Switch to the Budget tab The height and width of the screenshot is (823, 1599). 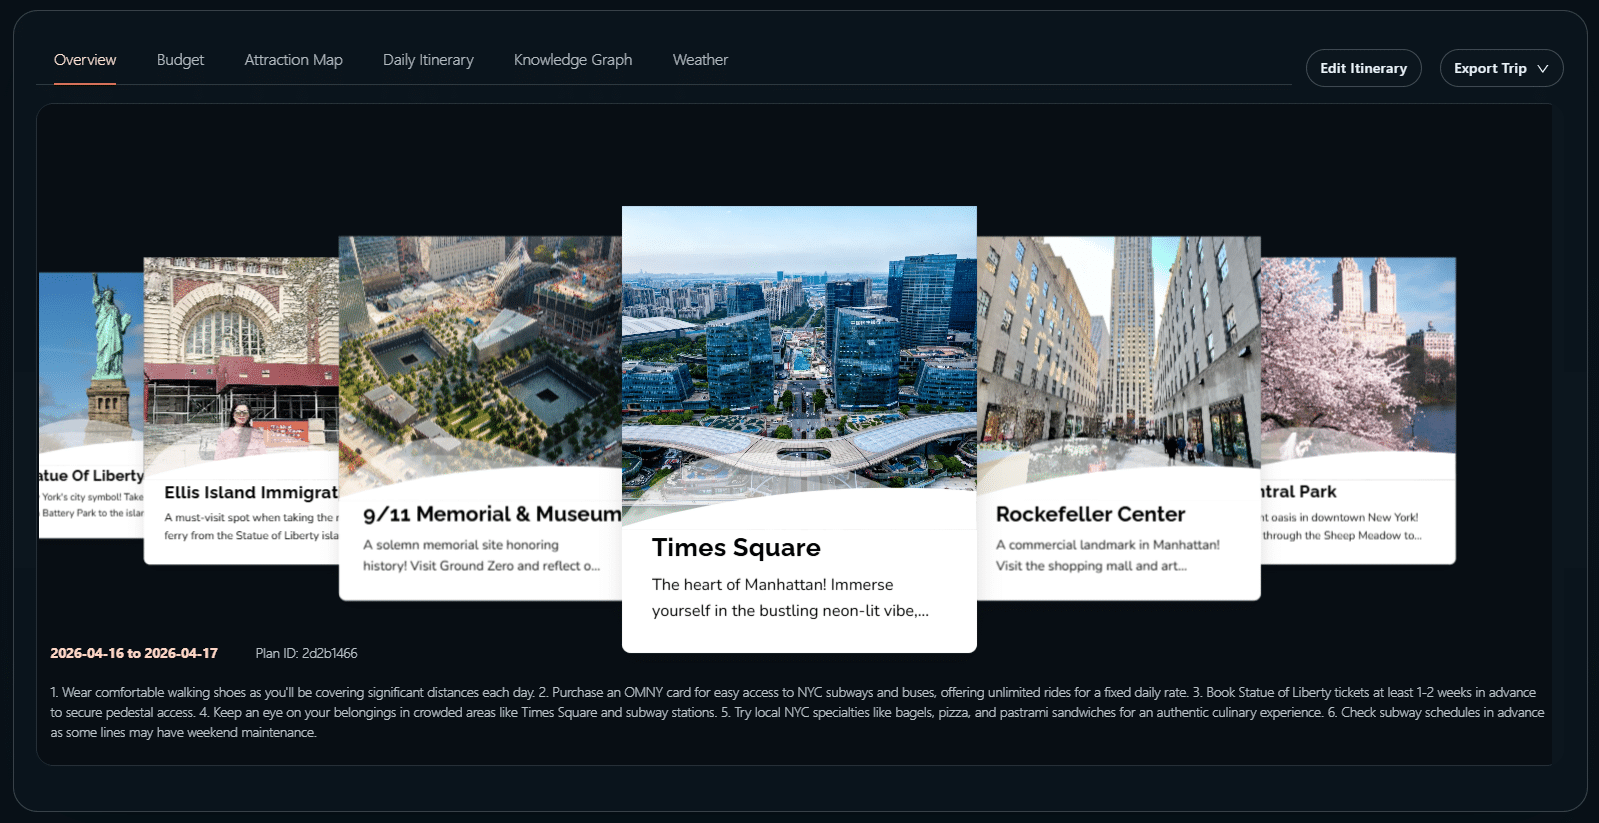(x=180, y=60)
